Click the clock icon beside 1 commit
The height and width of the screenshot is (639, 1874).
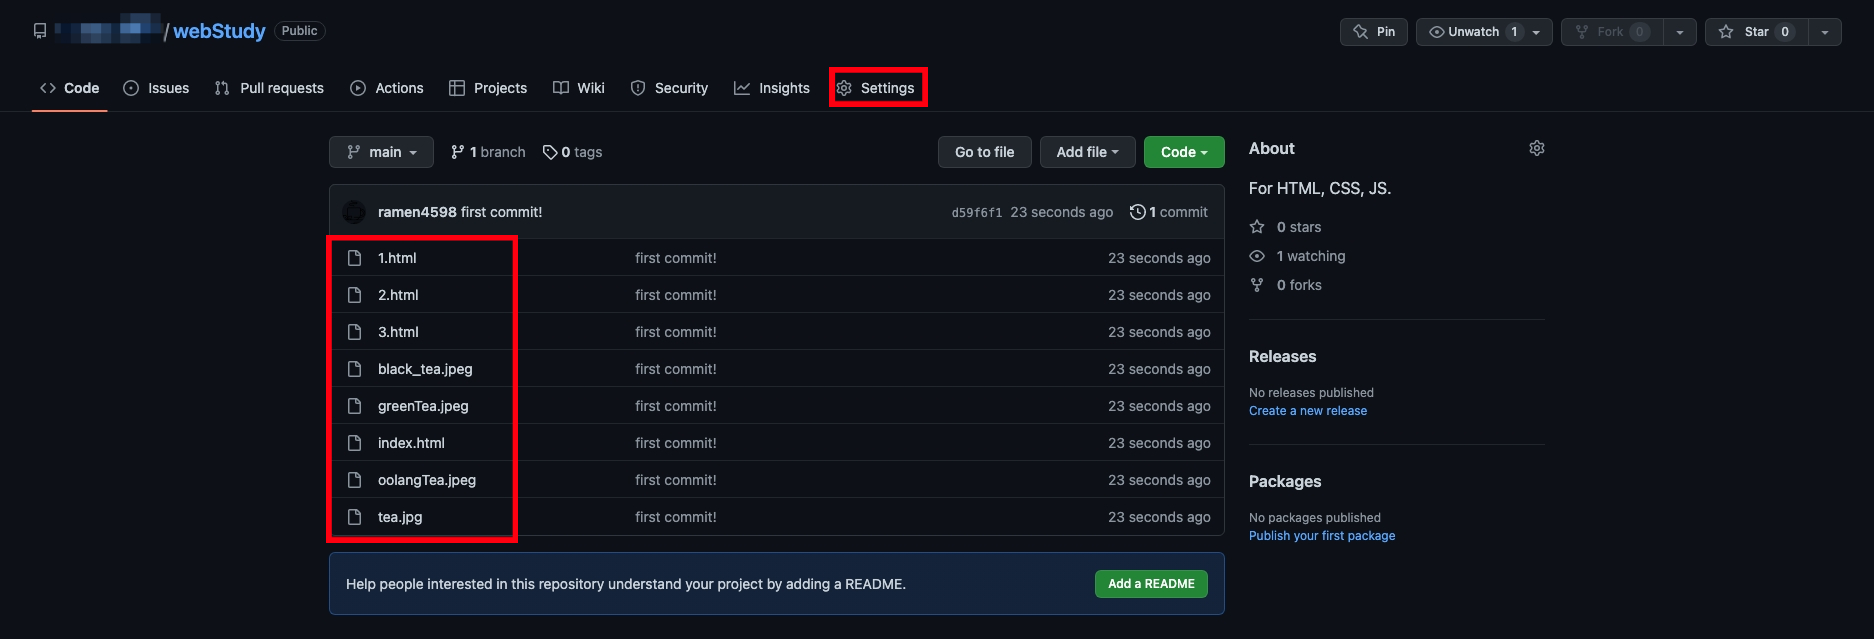click(x=1137, y=212)
